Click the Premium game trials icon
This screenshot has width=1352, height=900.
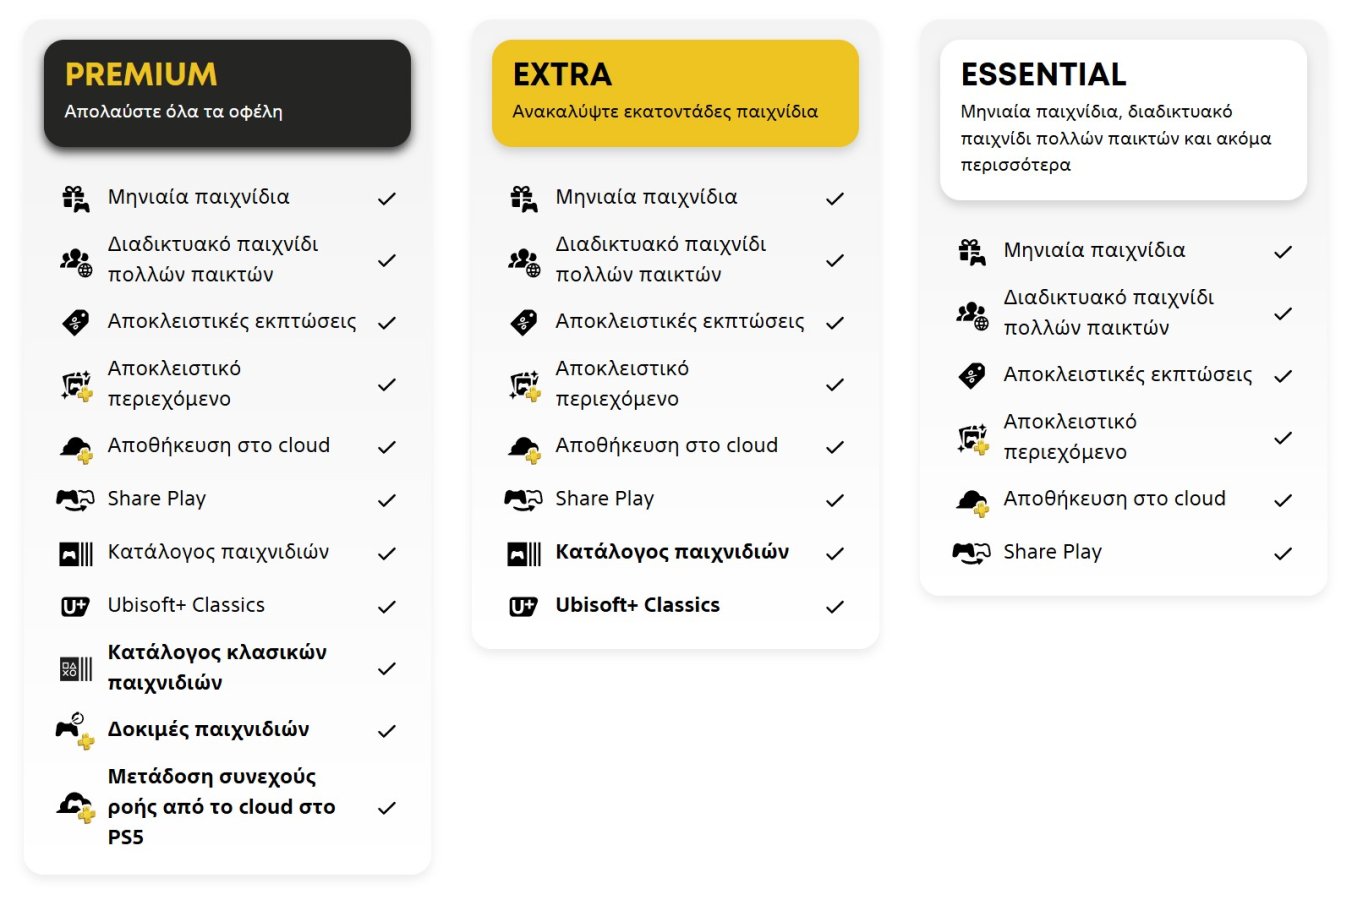[x=76, y=730]
